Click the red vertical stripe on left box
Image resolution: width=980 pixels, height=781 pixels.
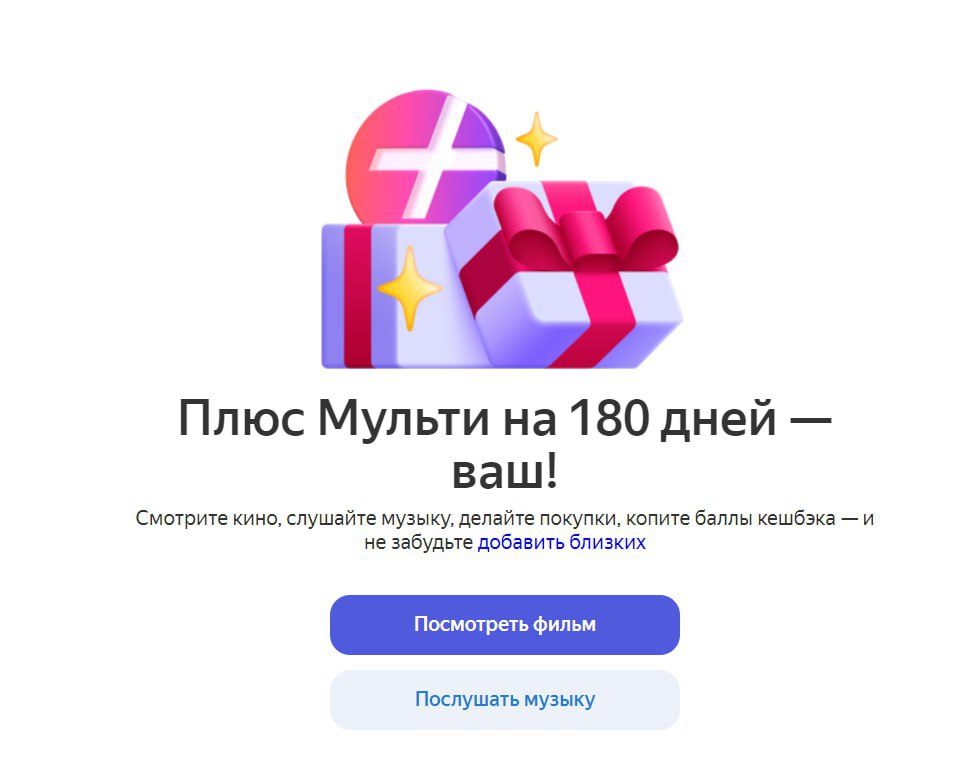pyautogui.click(x=358, y=296)
